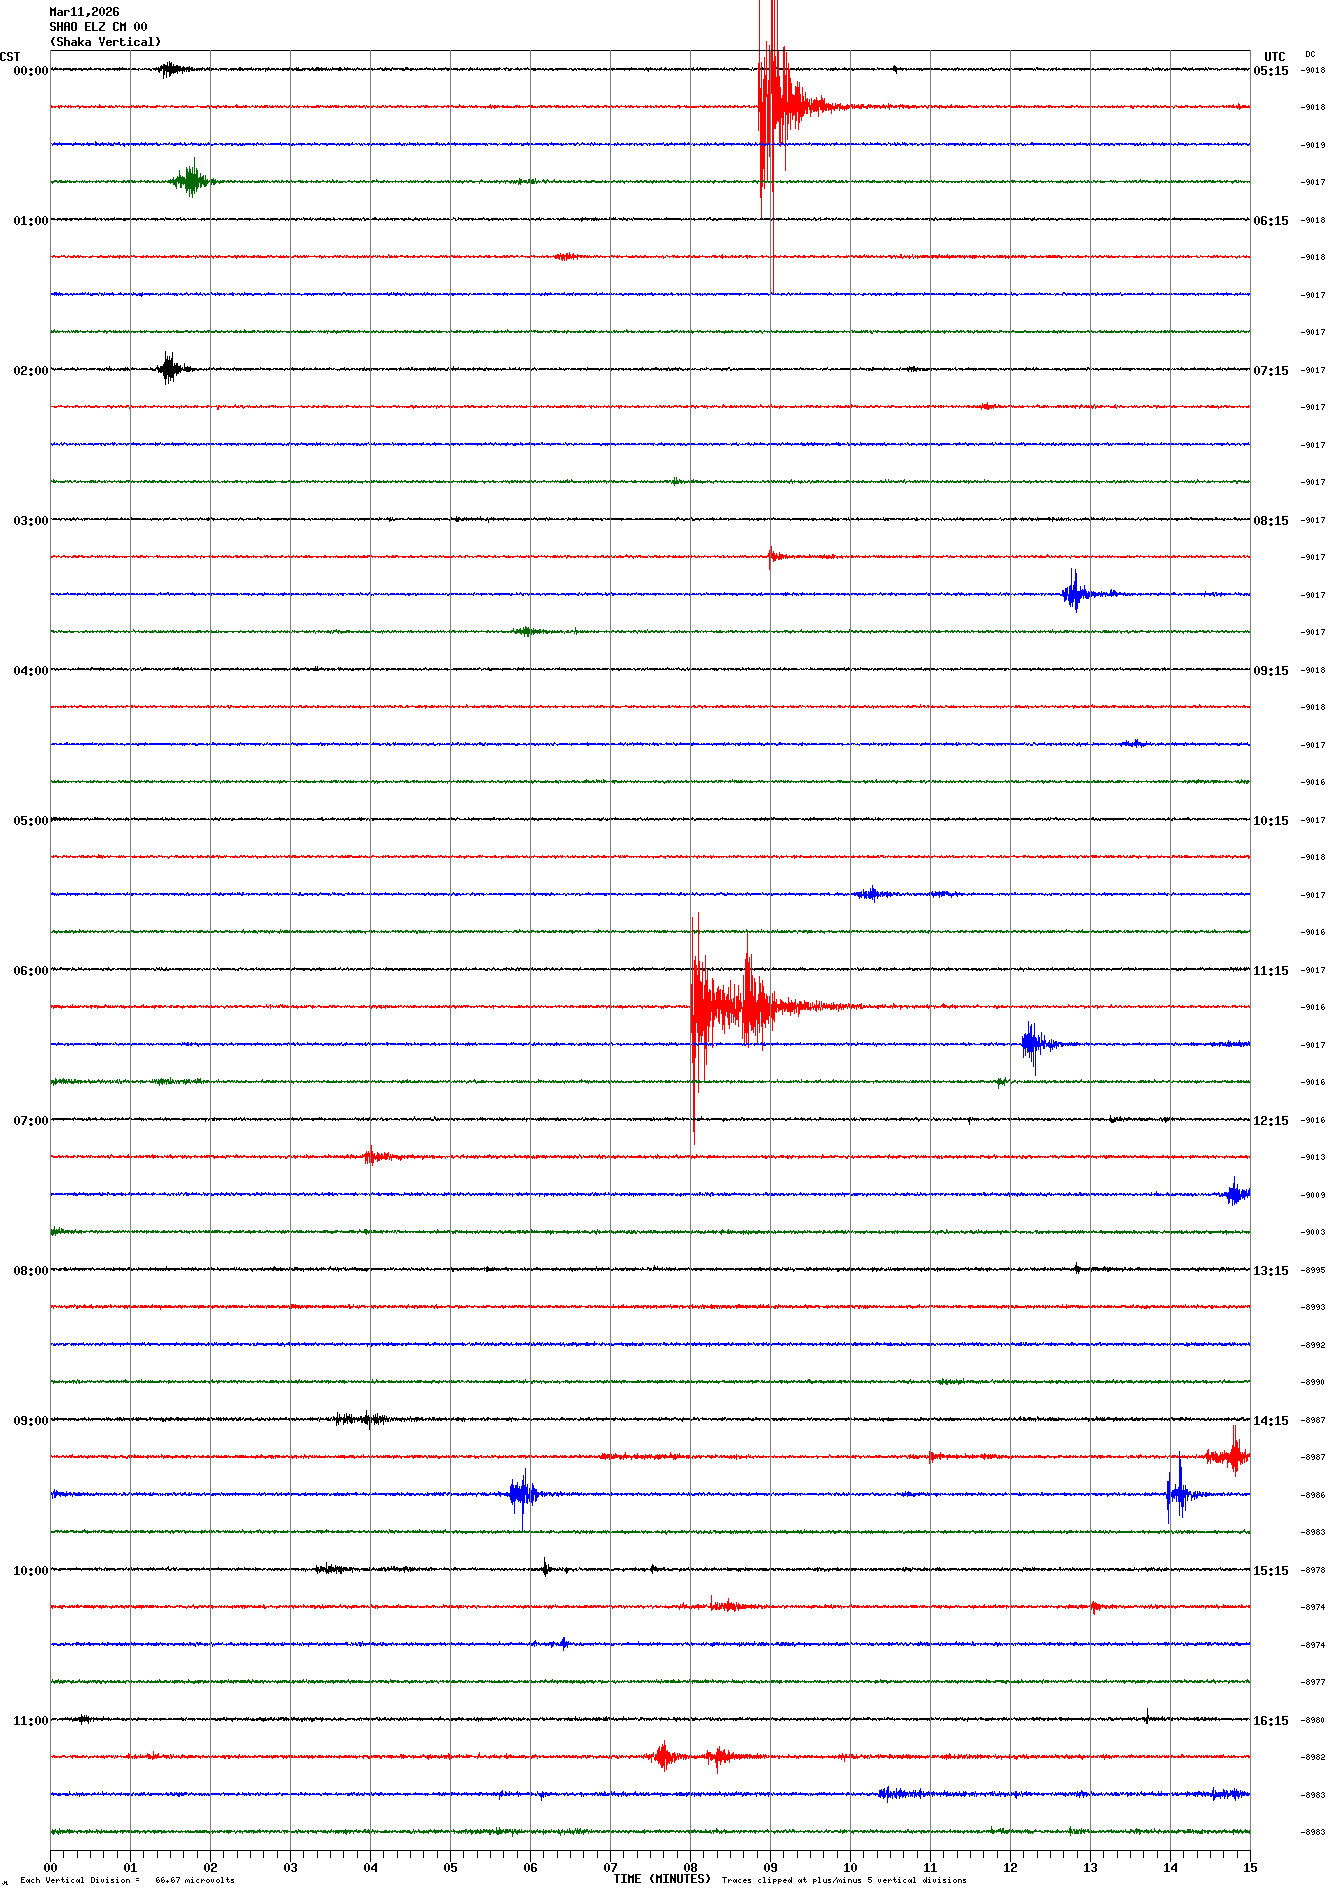Select the black burst on the 02:00 trace
Image resolution: width=1330 pixels, height=1894 pixels.
tap(169, 368)
